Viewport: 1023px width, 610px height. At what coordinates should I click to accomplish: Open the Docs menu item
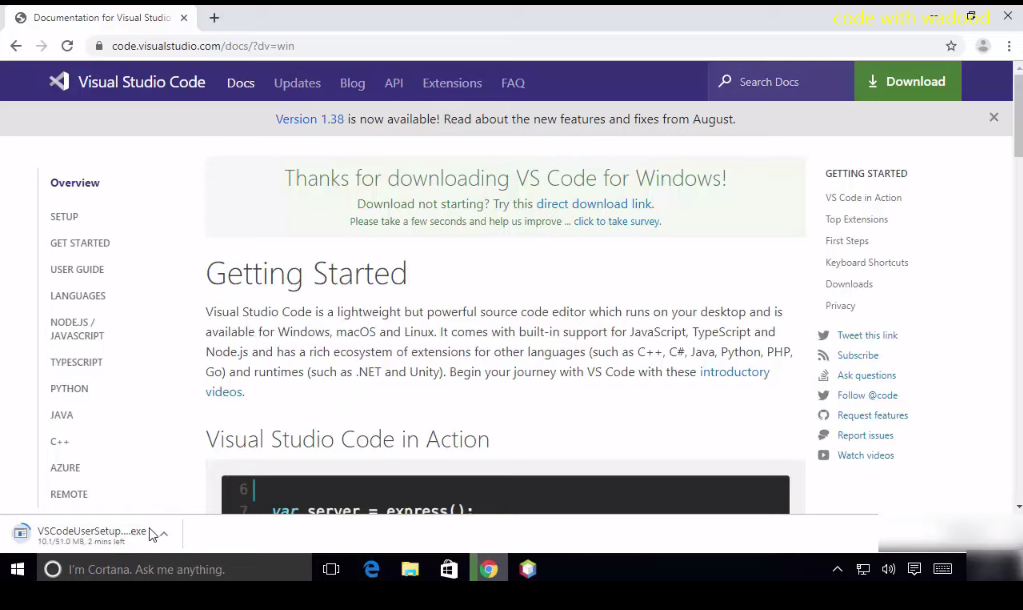(241, 83)
